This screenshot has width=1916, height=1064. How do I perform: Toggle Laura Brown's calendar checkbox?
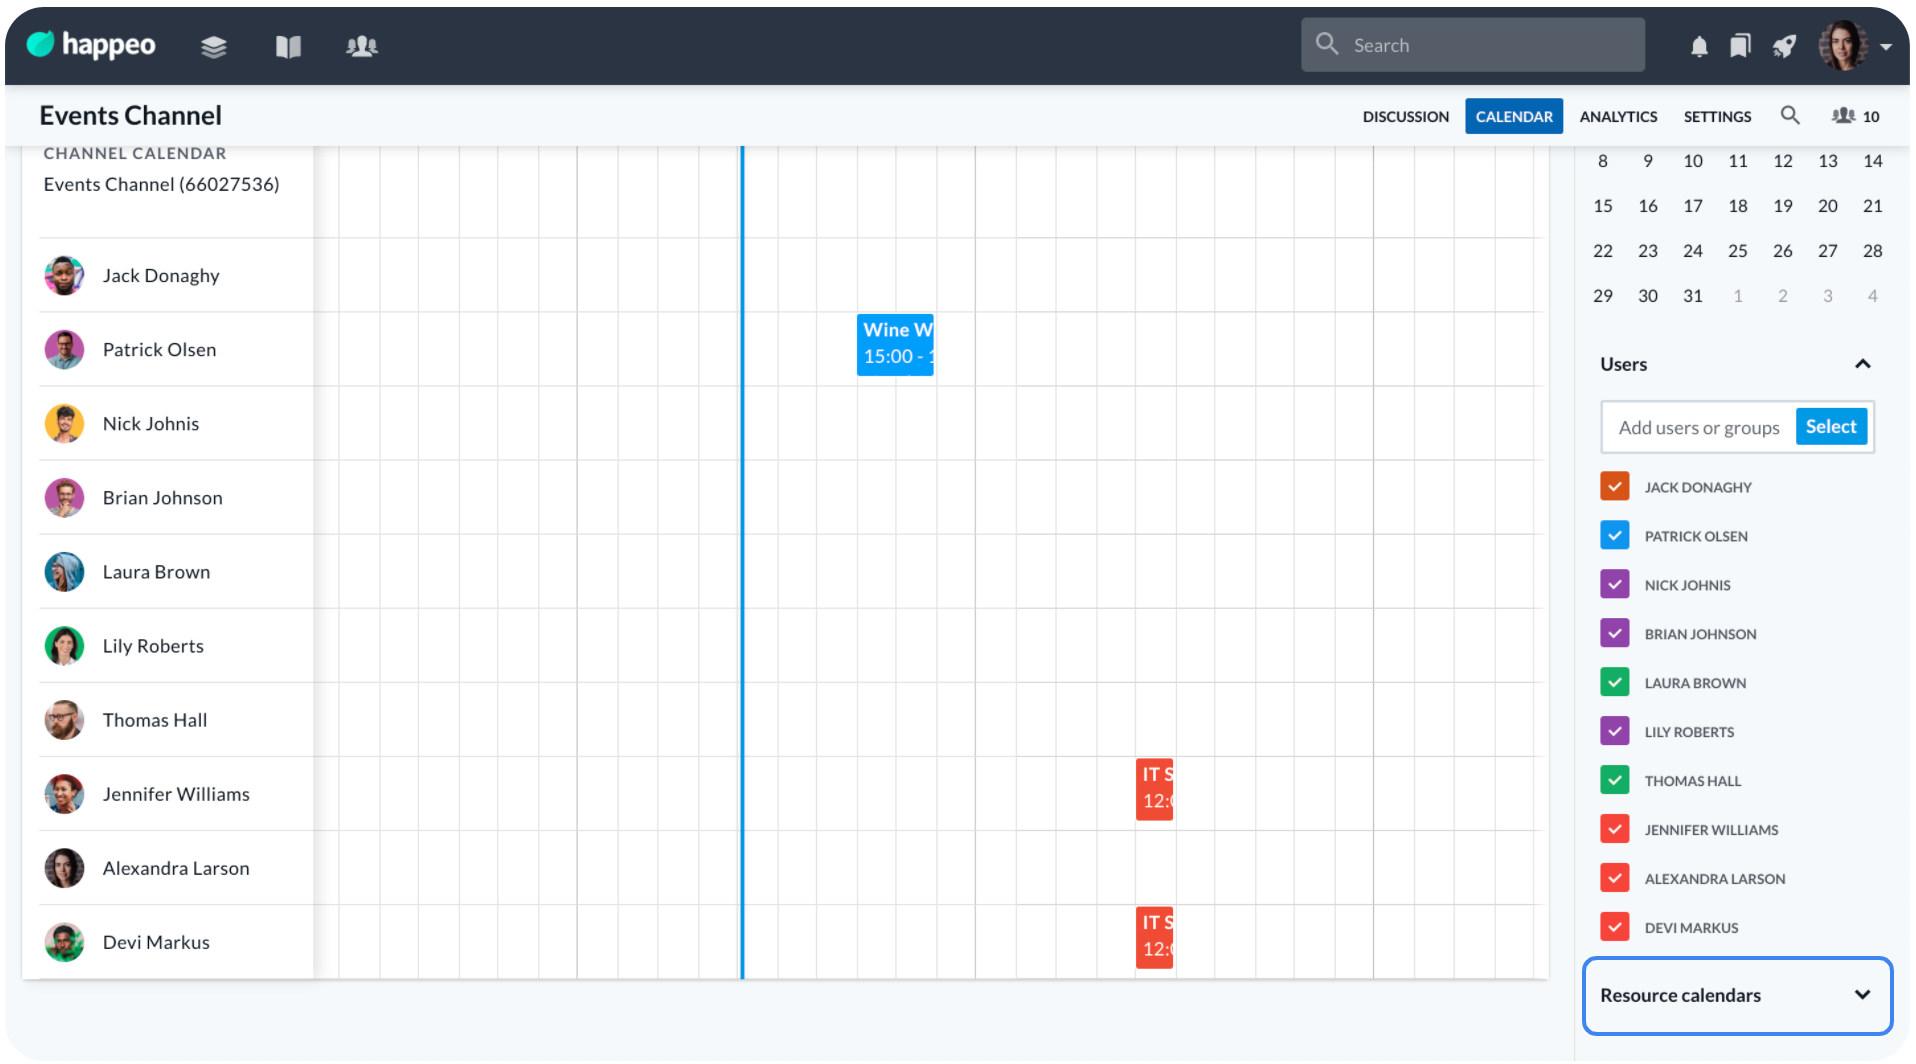[1614, 683]
